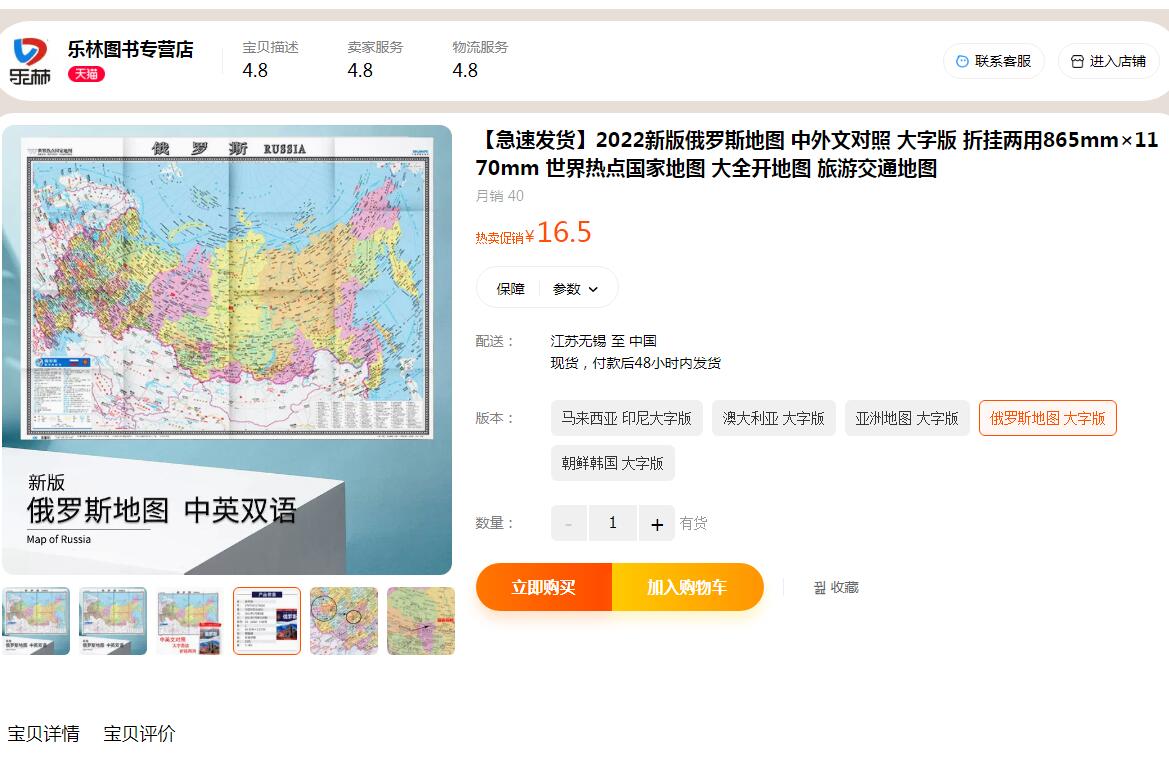Select the fifth thumbnail with circled map detail

(x=344, y=621)
